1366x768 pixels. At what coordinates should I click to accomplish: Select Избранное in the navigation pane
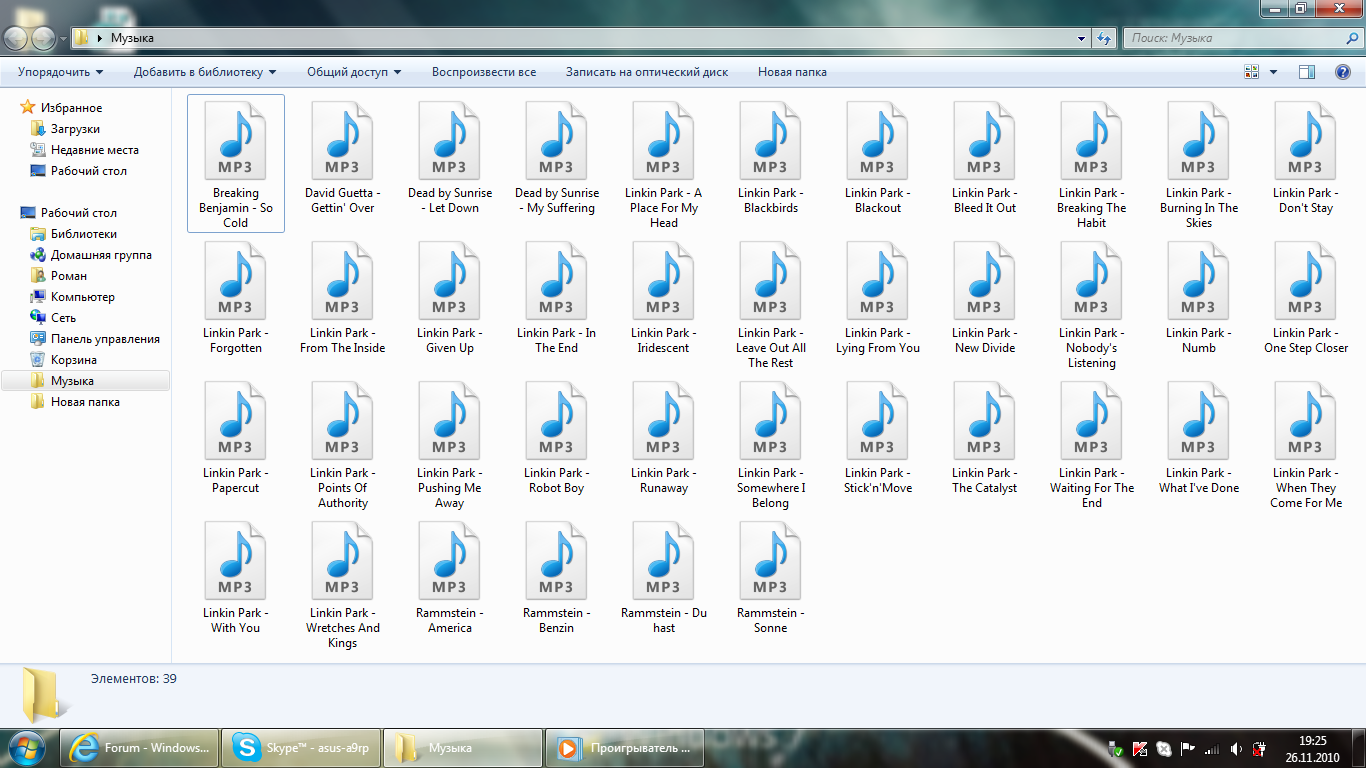pyautogui.click(x=71, y=108)
